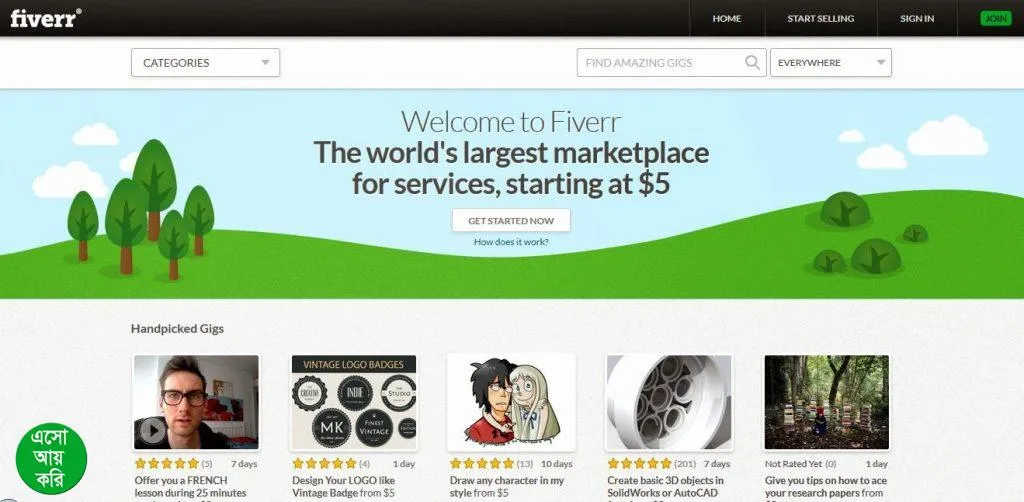Open the forest research papers thumbnail
This screenshot has width=1024, height=502.
827,402
